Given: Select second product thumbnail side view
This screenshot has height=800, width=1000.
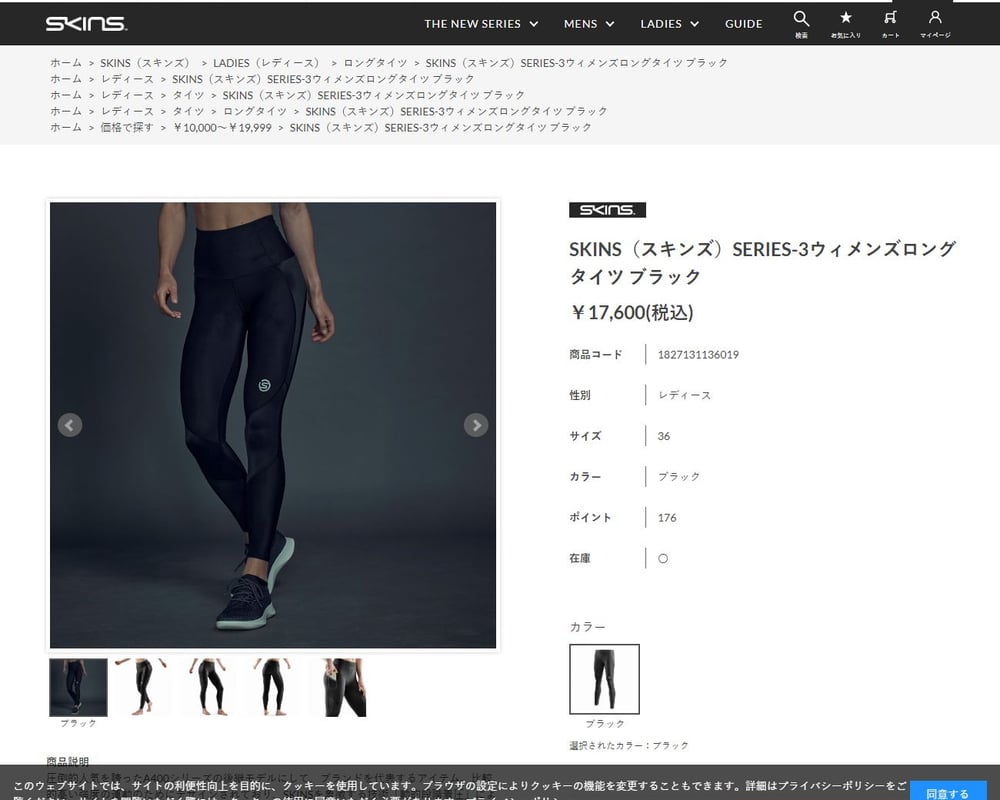Looking at the screenshot, I should tap(143, 688).
